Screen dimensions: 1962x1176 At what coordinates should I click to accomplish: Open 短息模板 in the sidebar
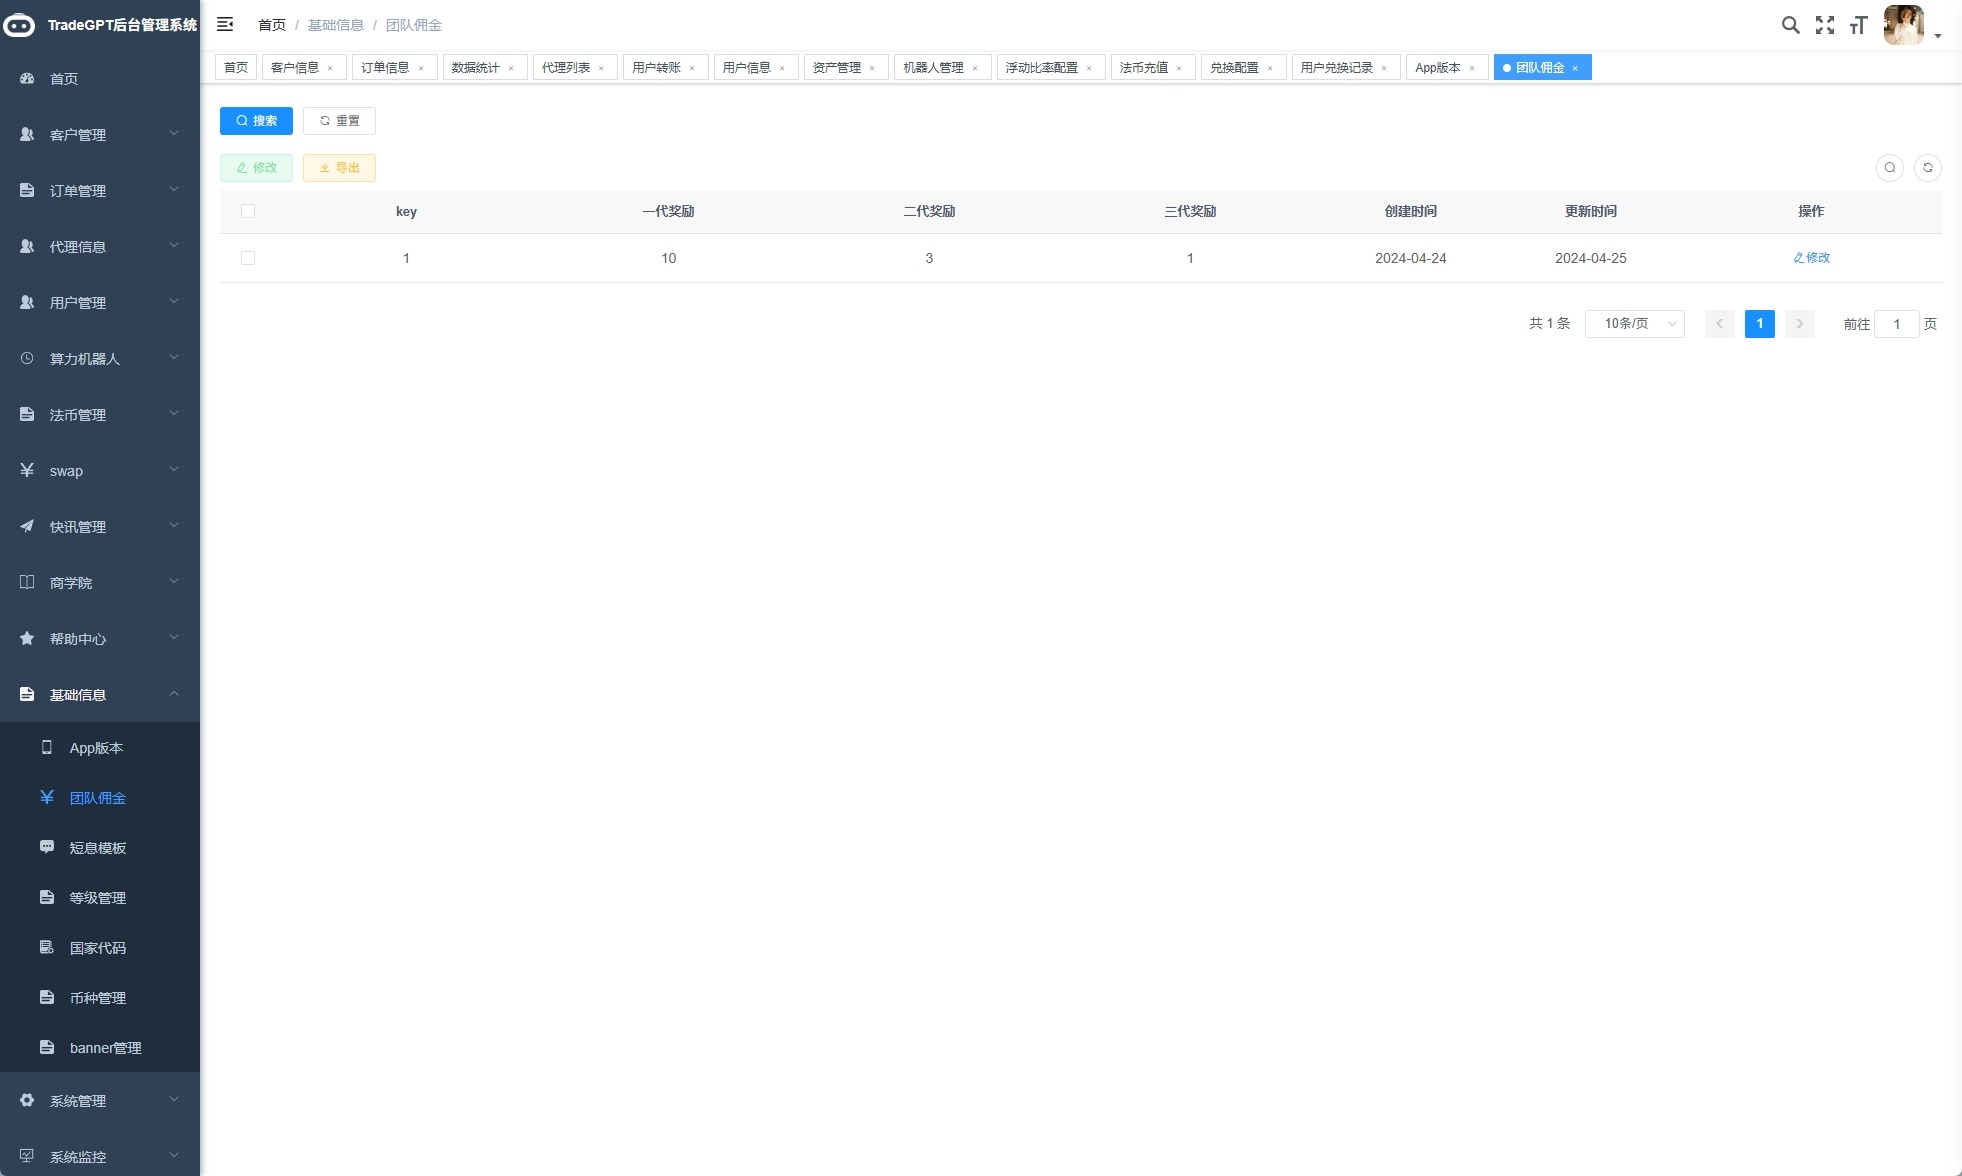(97, 848)
